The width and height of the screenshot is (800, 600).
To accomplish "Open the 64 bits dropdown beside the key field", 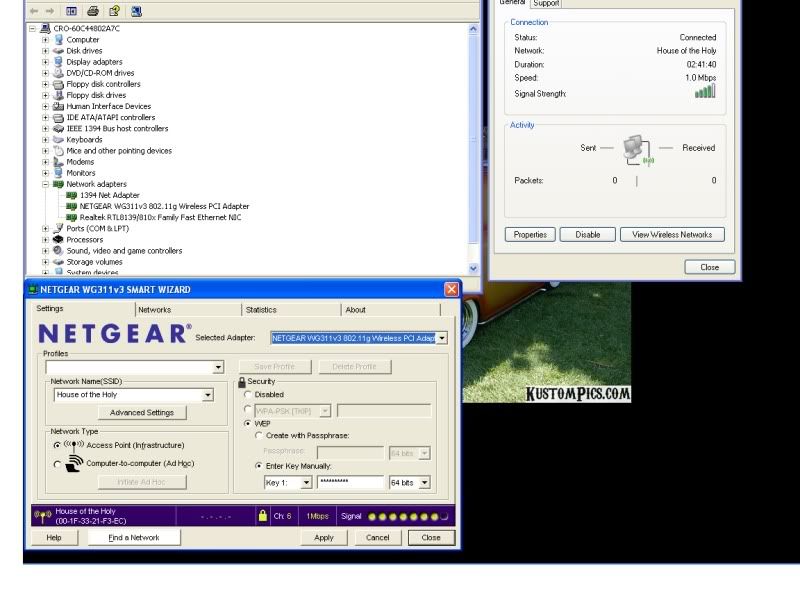I will (424, 483).
